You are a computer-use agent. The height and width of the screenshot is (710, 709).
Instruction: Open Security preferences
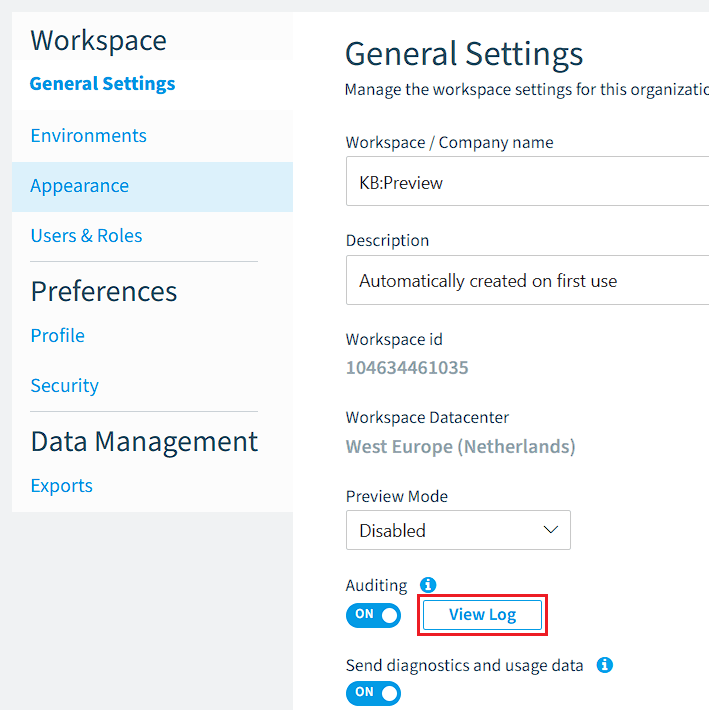[65, 386]
